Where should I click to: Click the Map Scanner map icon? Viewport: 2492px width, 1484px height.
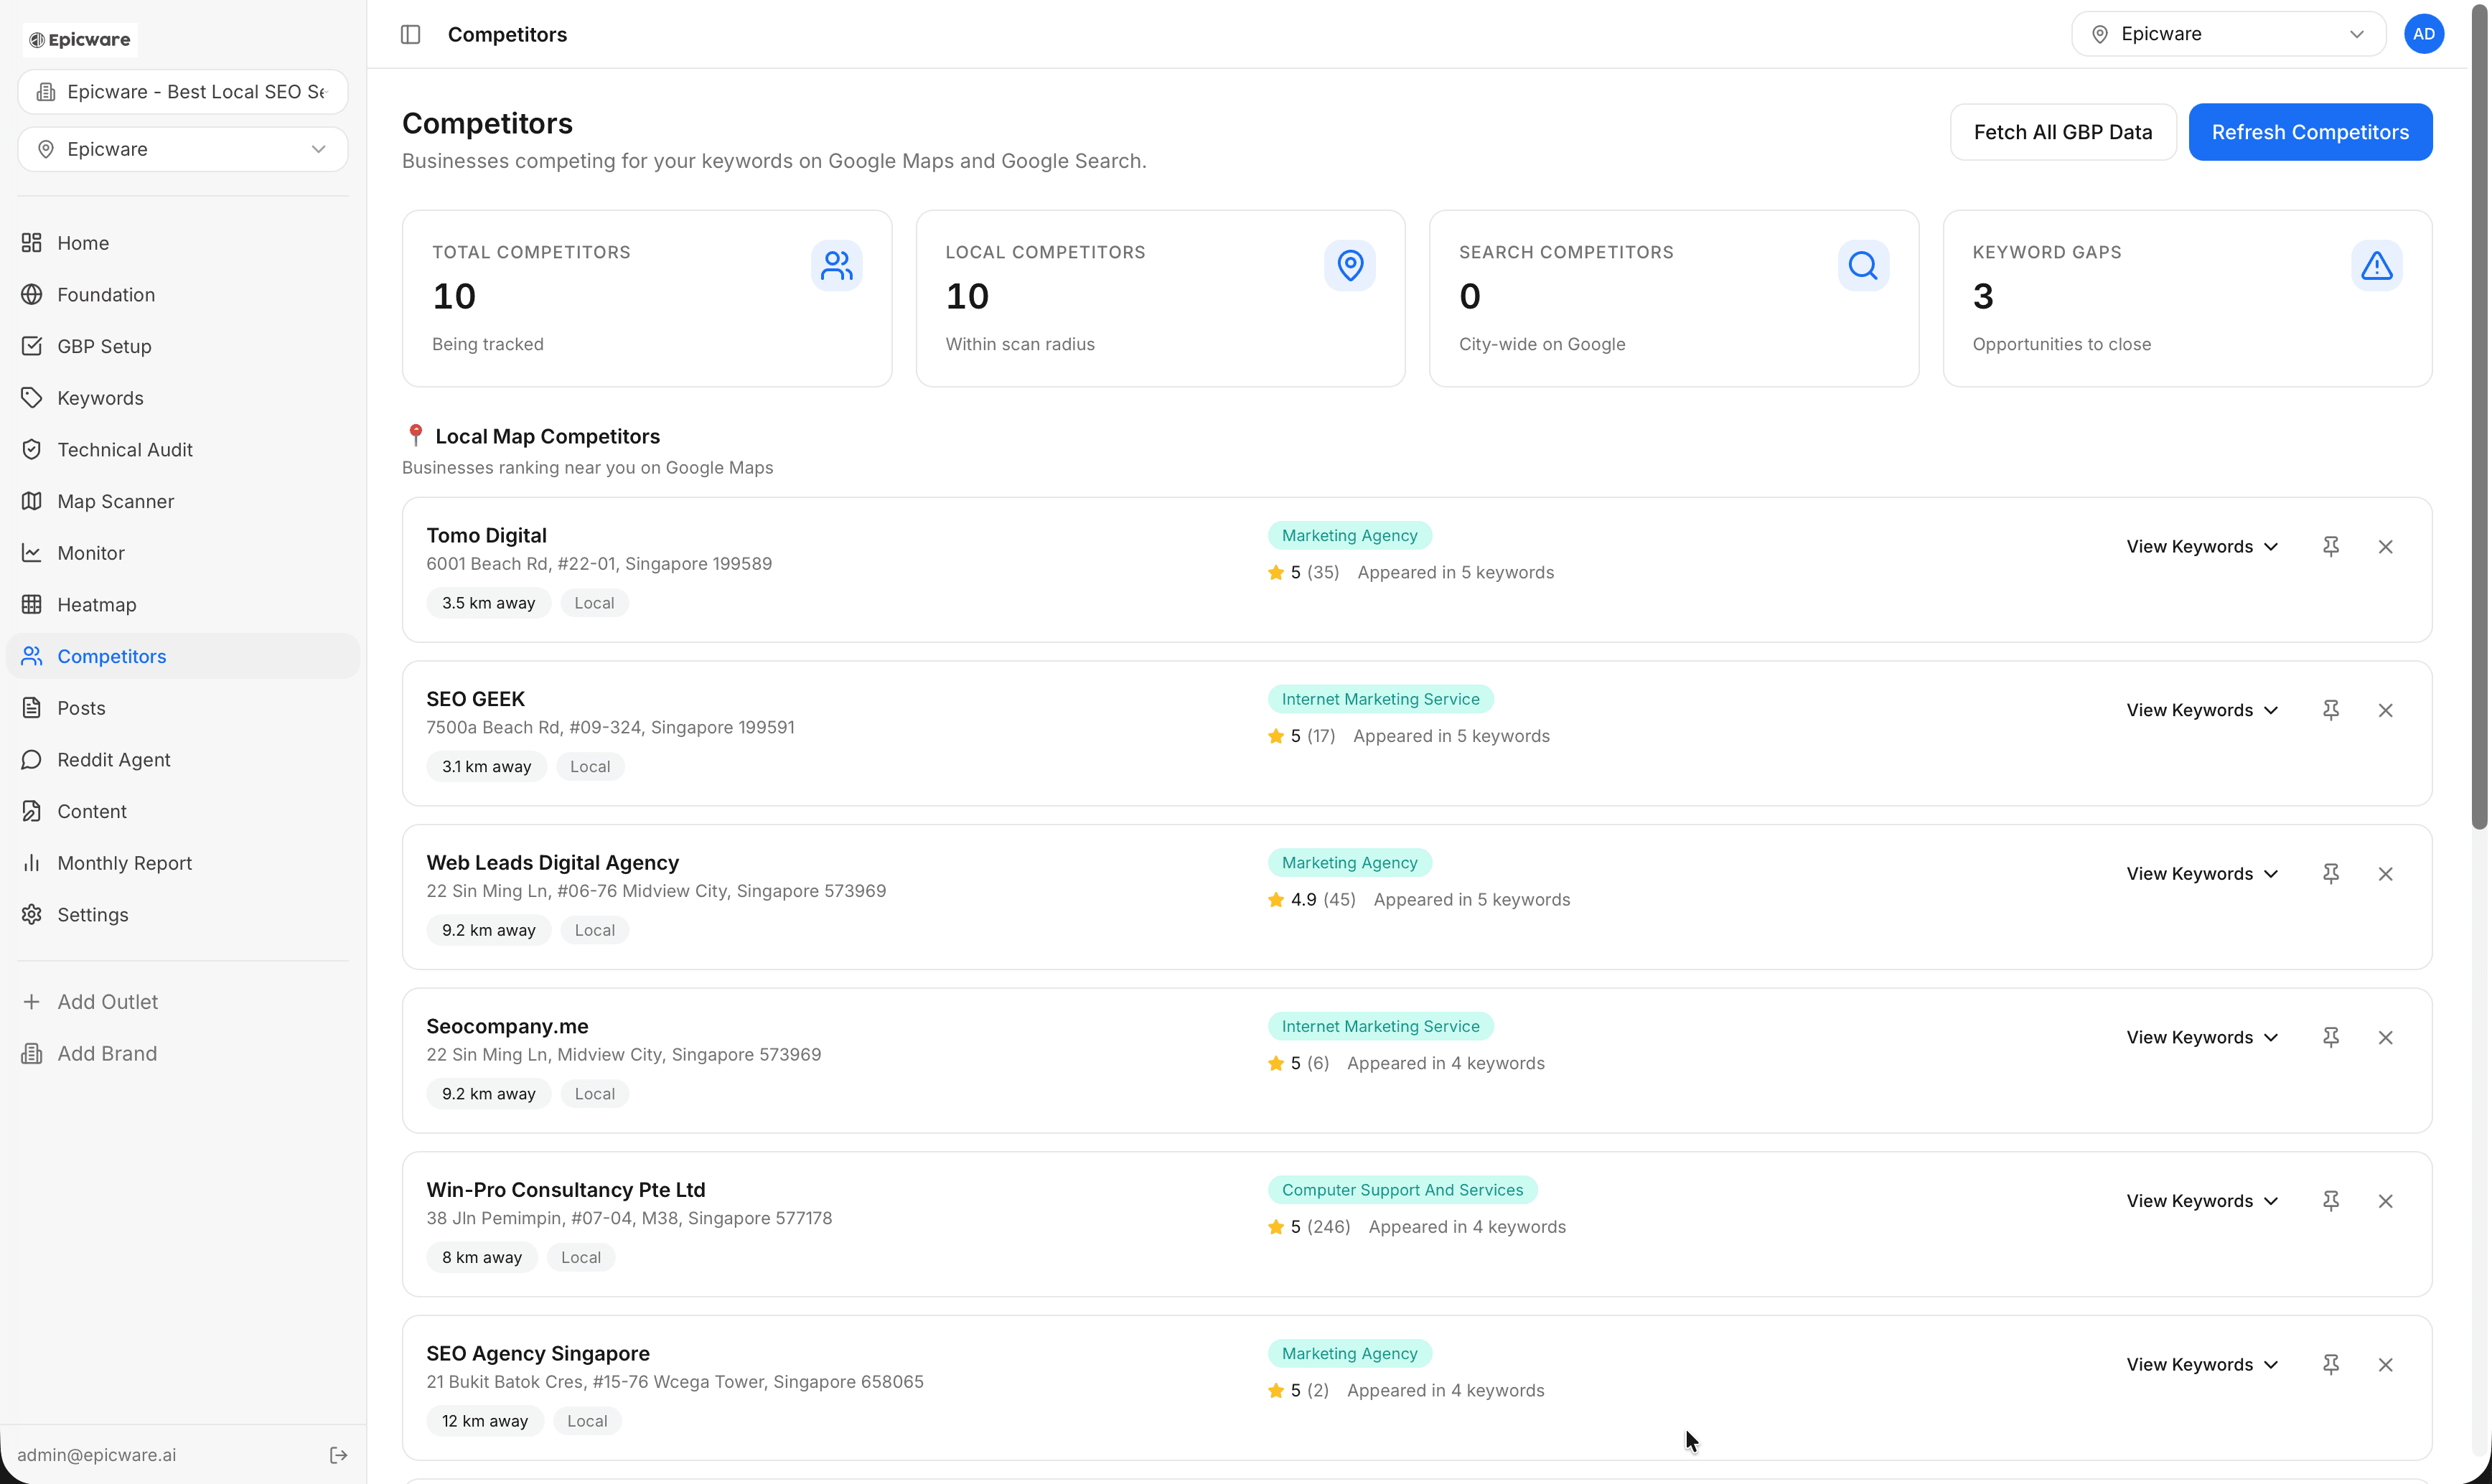pos(32,501)
